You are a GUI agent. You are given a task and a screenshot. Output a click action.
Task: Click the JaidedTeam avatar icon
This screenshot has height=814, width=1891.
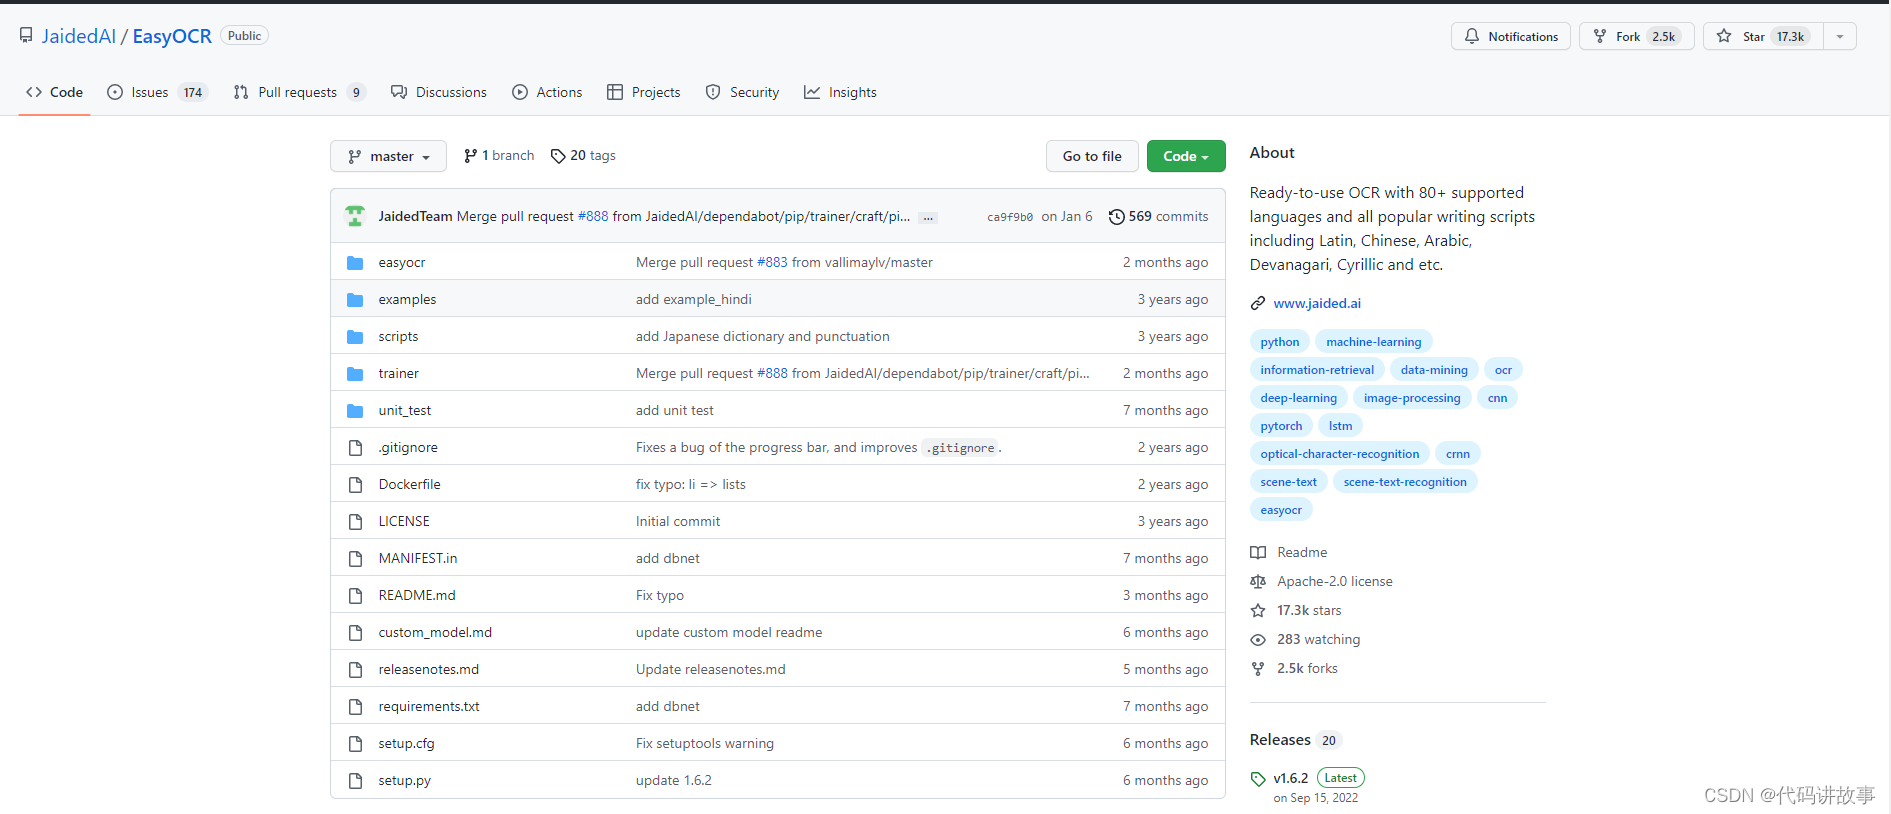pos(355,216)
